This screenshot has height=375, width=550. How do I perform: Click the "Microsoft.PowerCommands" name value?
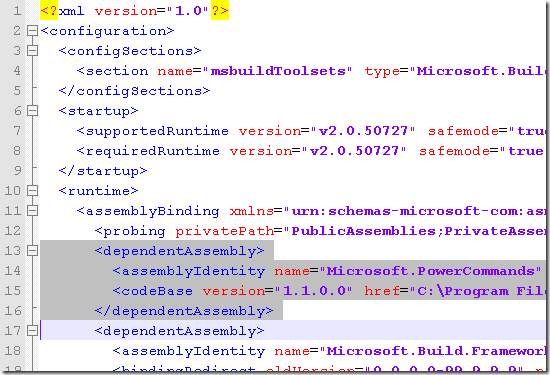click(431, 271)
